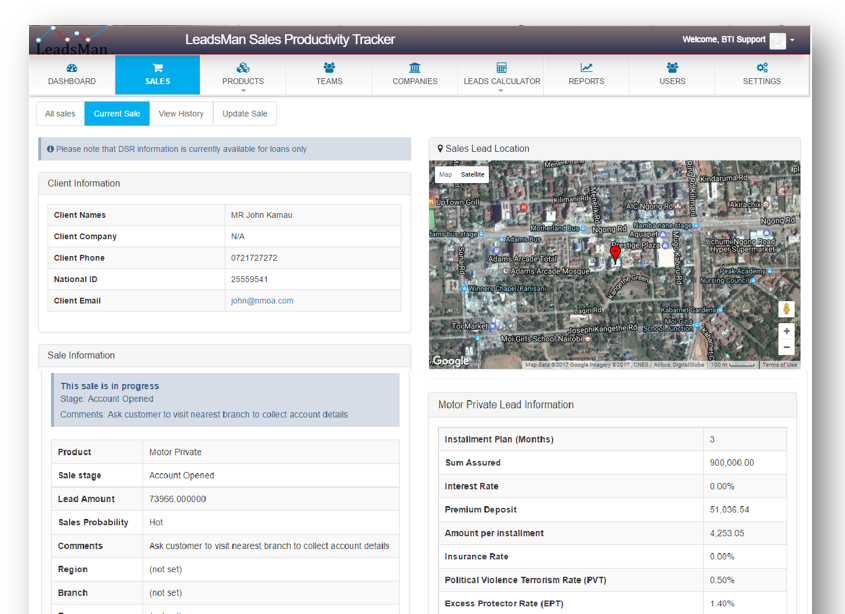Switch to the View History tab
The image size is (845, 614).
[181, 114]
